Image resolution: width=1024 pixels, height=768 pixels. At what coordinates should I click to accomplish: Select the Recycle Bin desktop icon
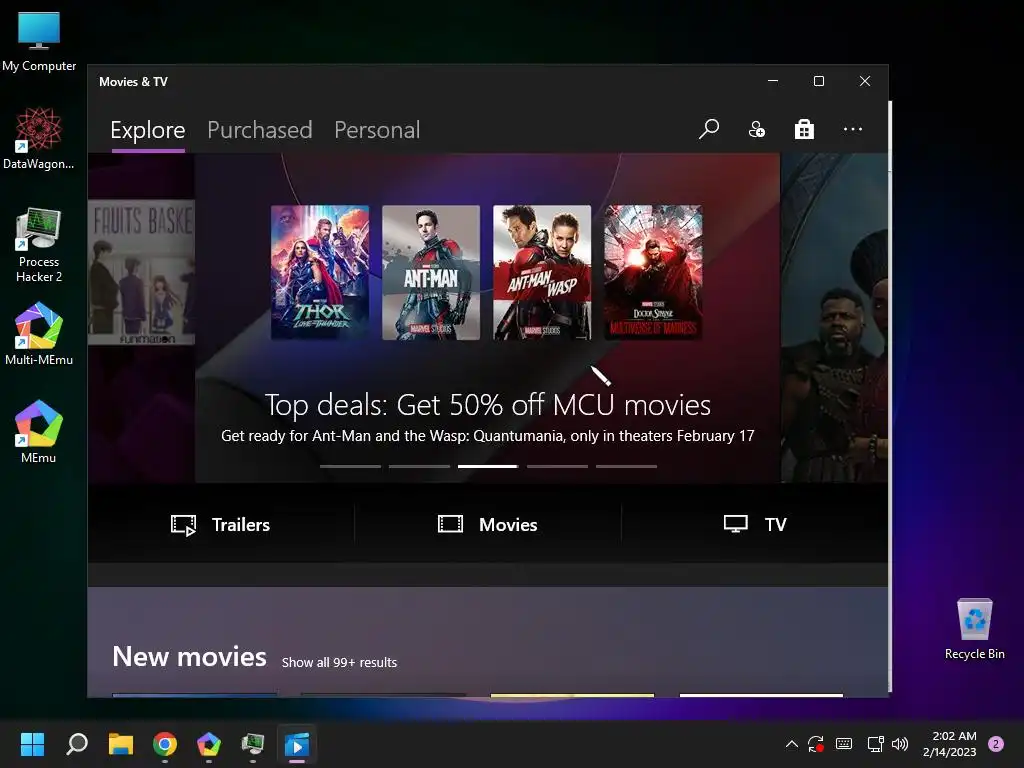click(974, 630)
